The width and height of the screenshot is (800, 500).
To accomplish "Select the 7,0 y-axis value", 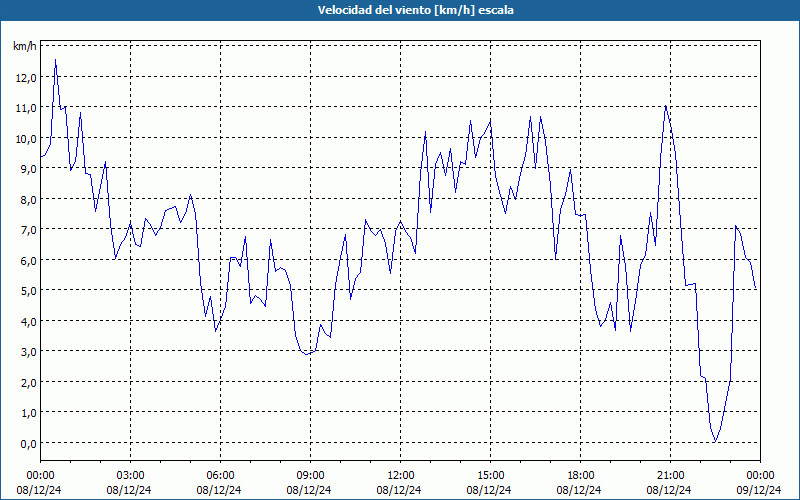I will pyautogui.click(x=29, y=230).
